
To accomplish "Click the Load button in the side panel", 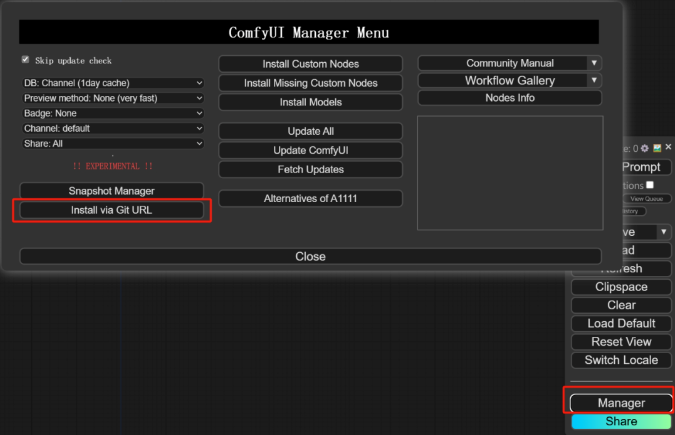I will pos(647,250).
